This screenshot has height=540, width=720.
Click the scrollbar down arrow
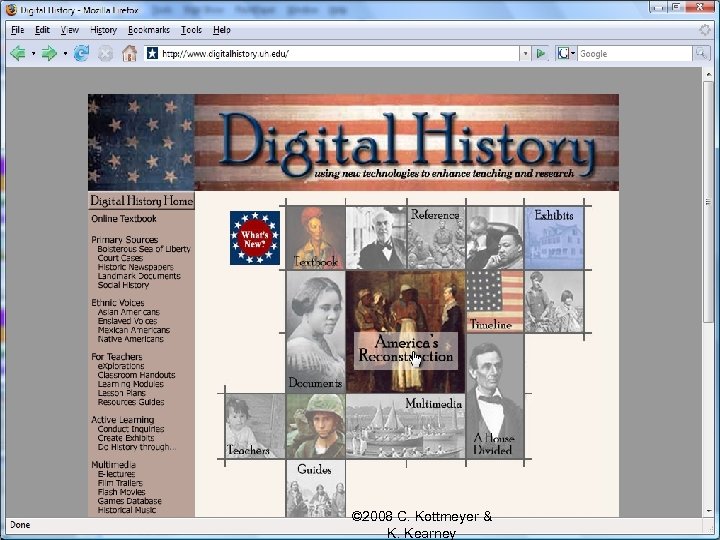[x=708, y=511]
